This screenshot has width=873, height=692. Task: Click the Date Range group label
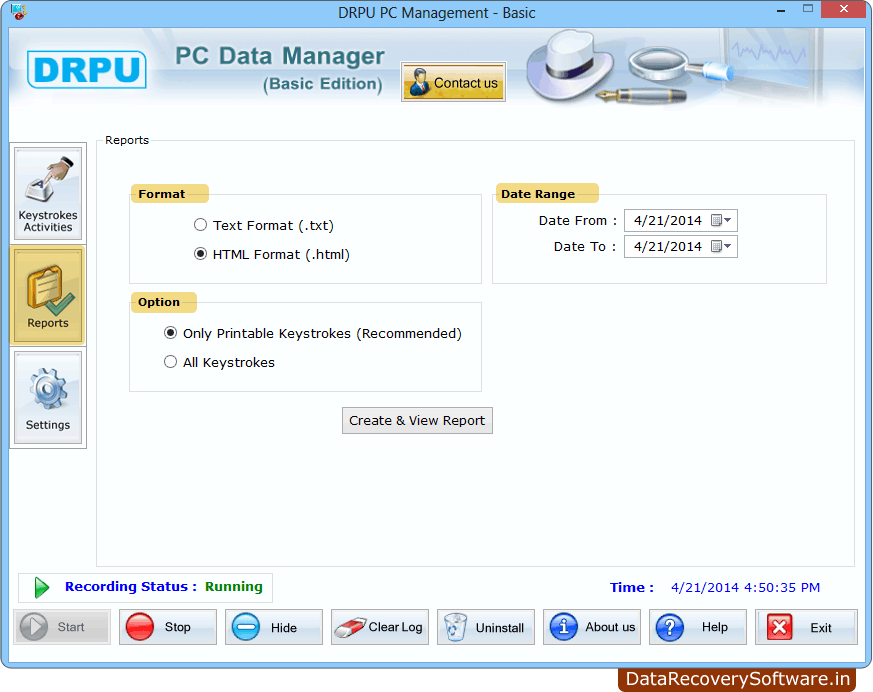tap(538, 194)
